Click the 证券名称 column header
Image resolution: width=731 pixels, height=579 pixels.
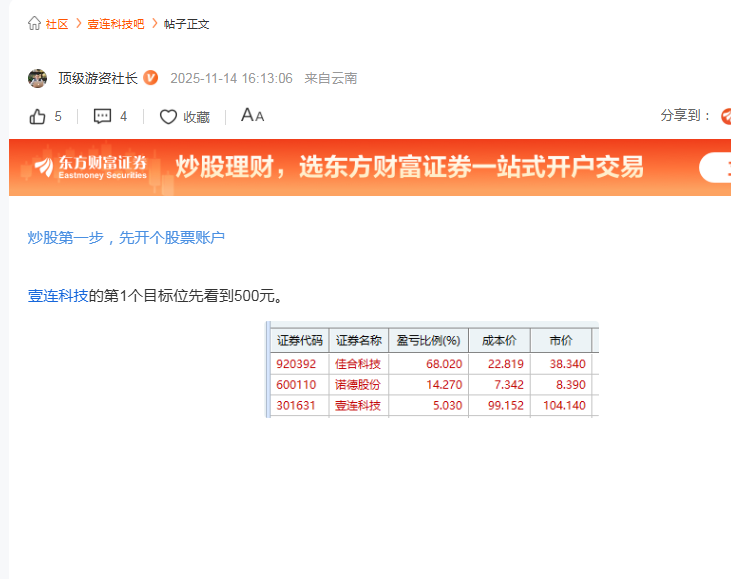(359, 340)
